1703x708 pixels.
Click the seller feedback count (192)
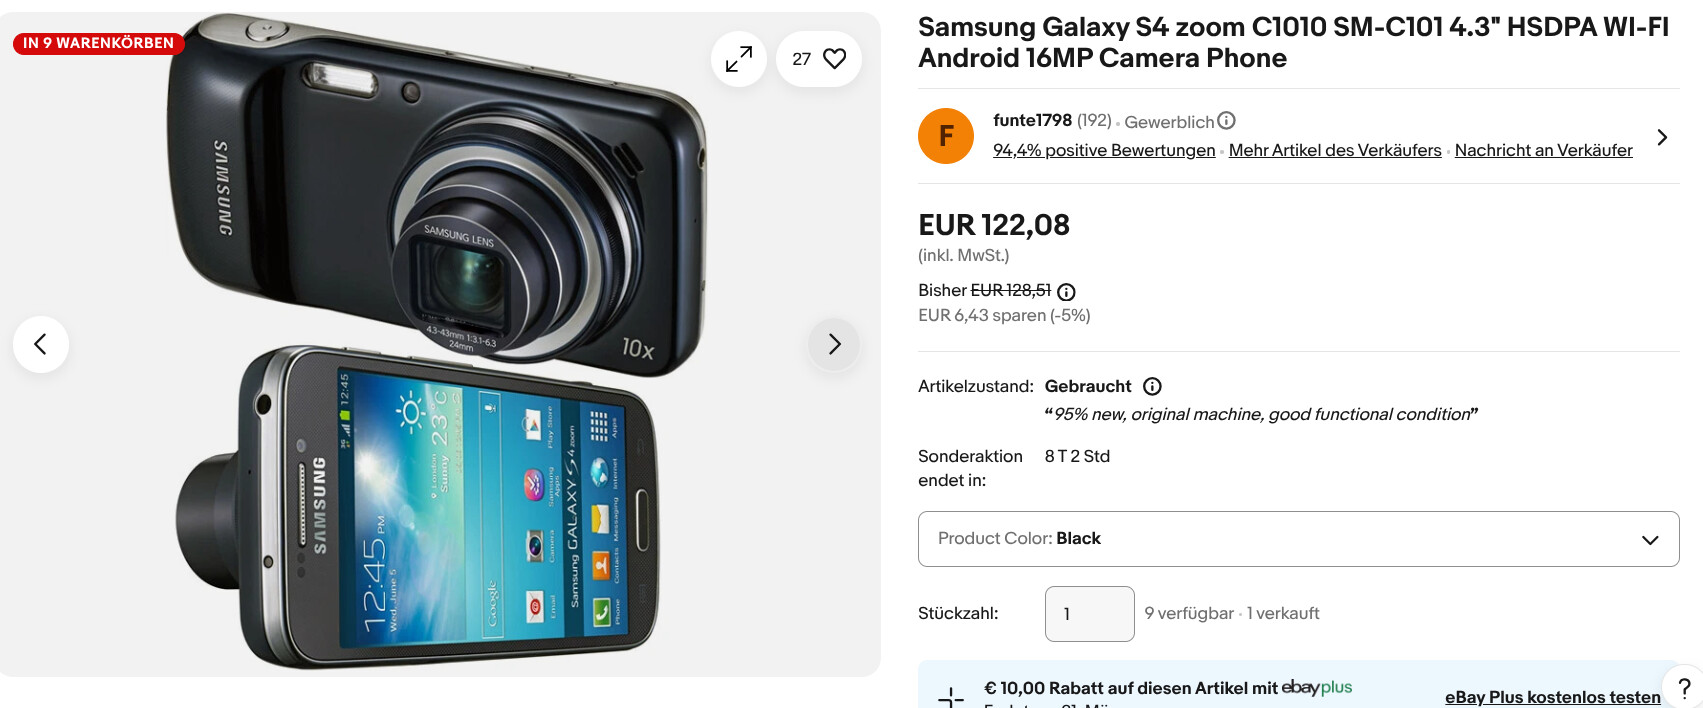(x=1094, y=120)
